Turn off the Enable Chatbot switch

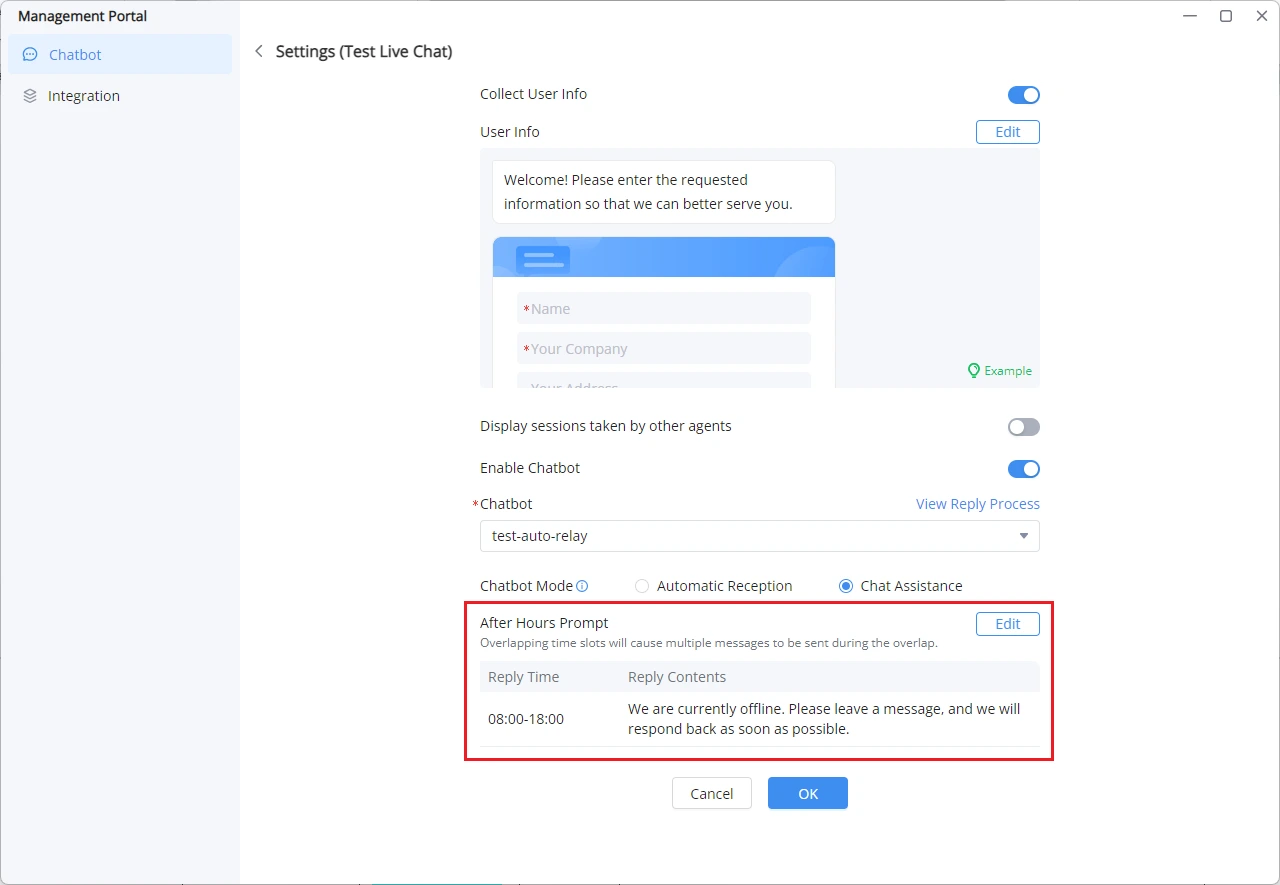coord(1024,469)
